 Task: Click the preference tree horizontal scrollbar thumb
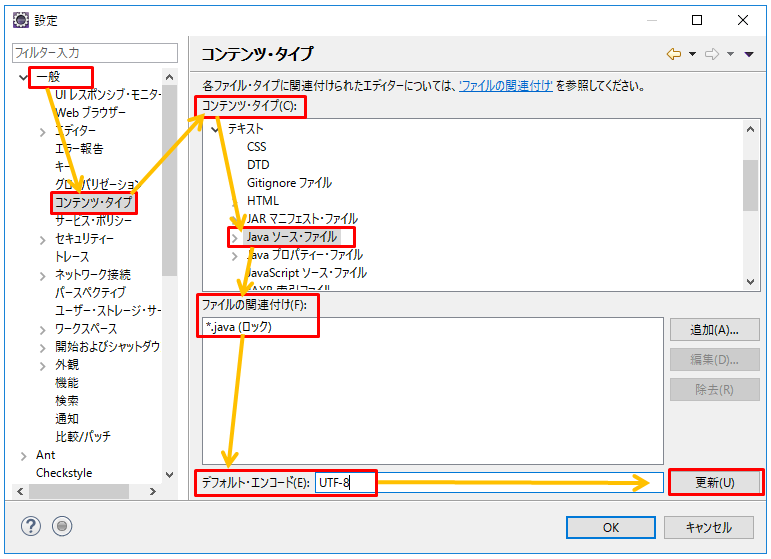coord(79,491)
